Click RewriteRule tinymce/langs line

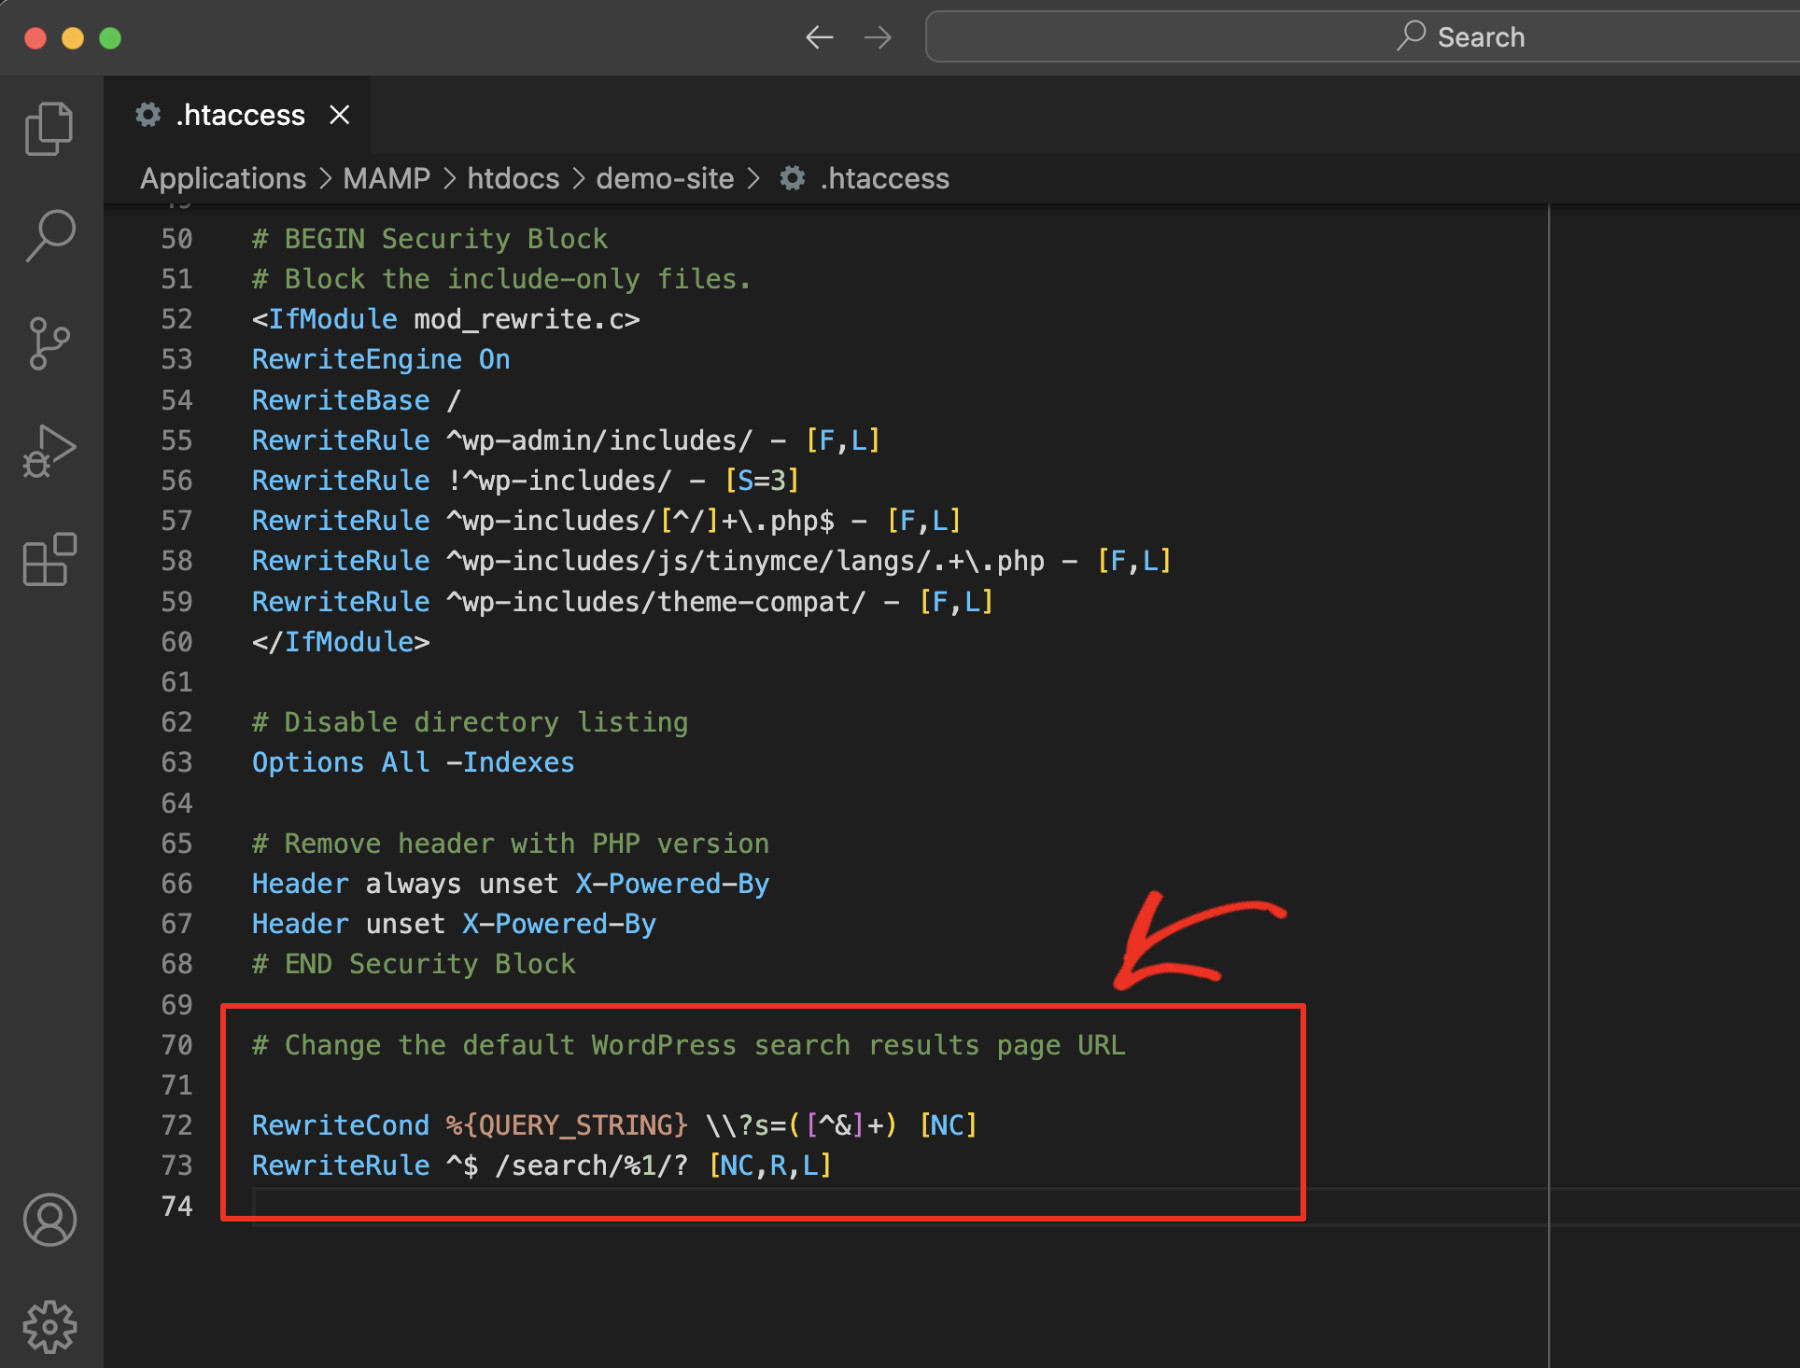[712, 561]
